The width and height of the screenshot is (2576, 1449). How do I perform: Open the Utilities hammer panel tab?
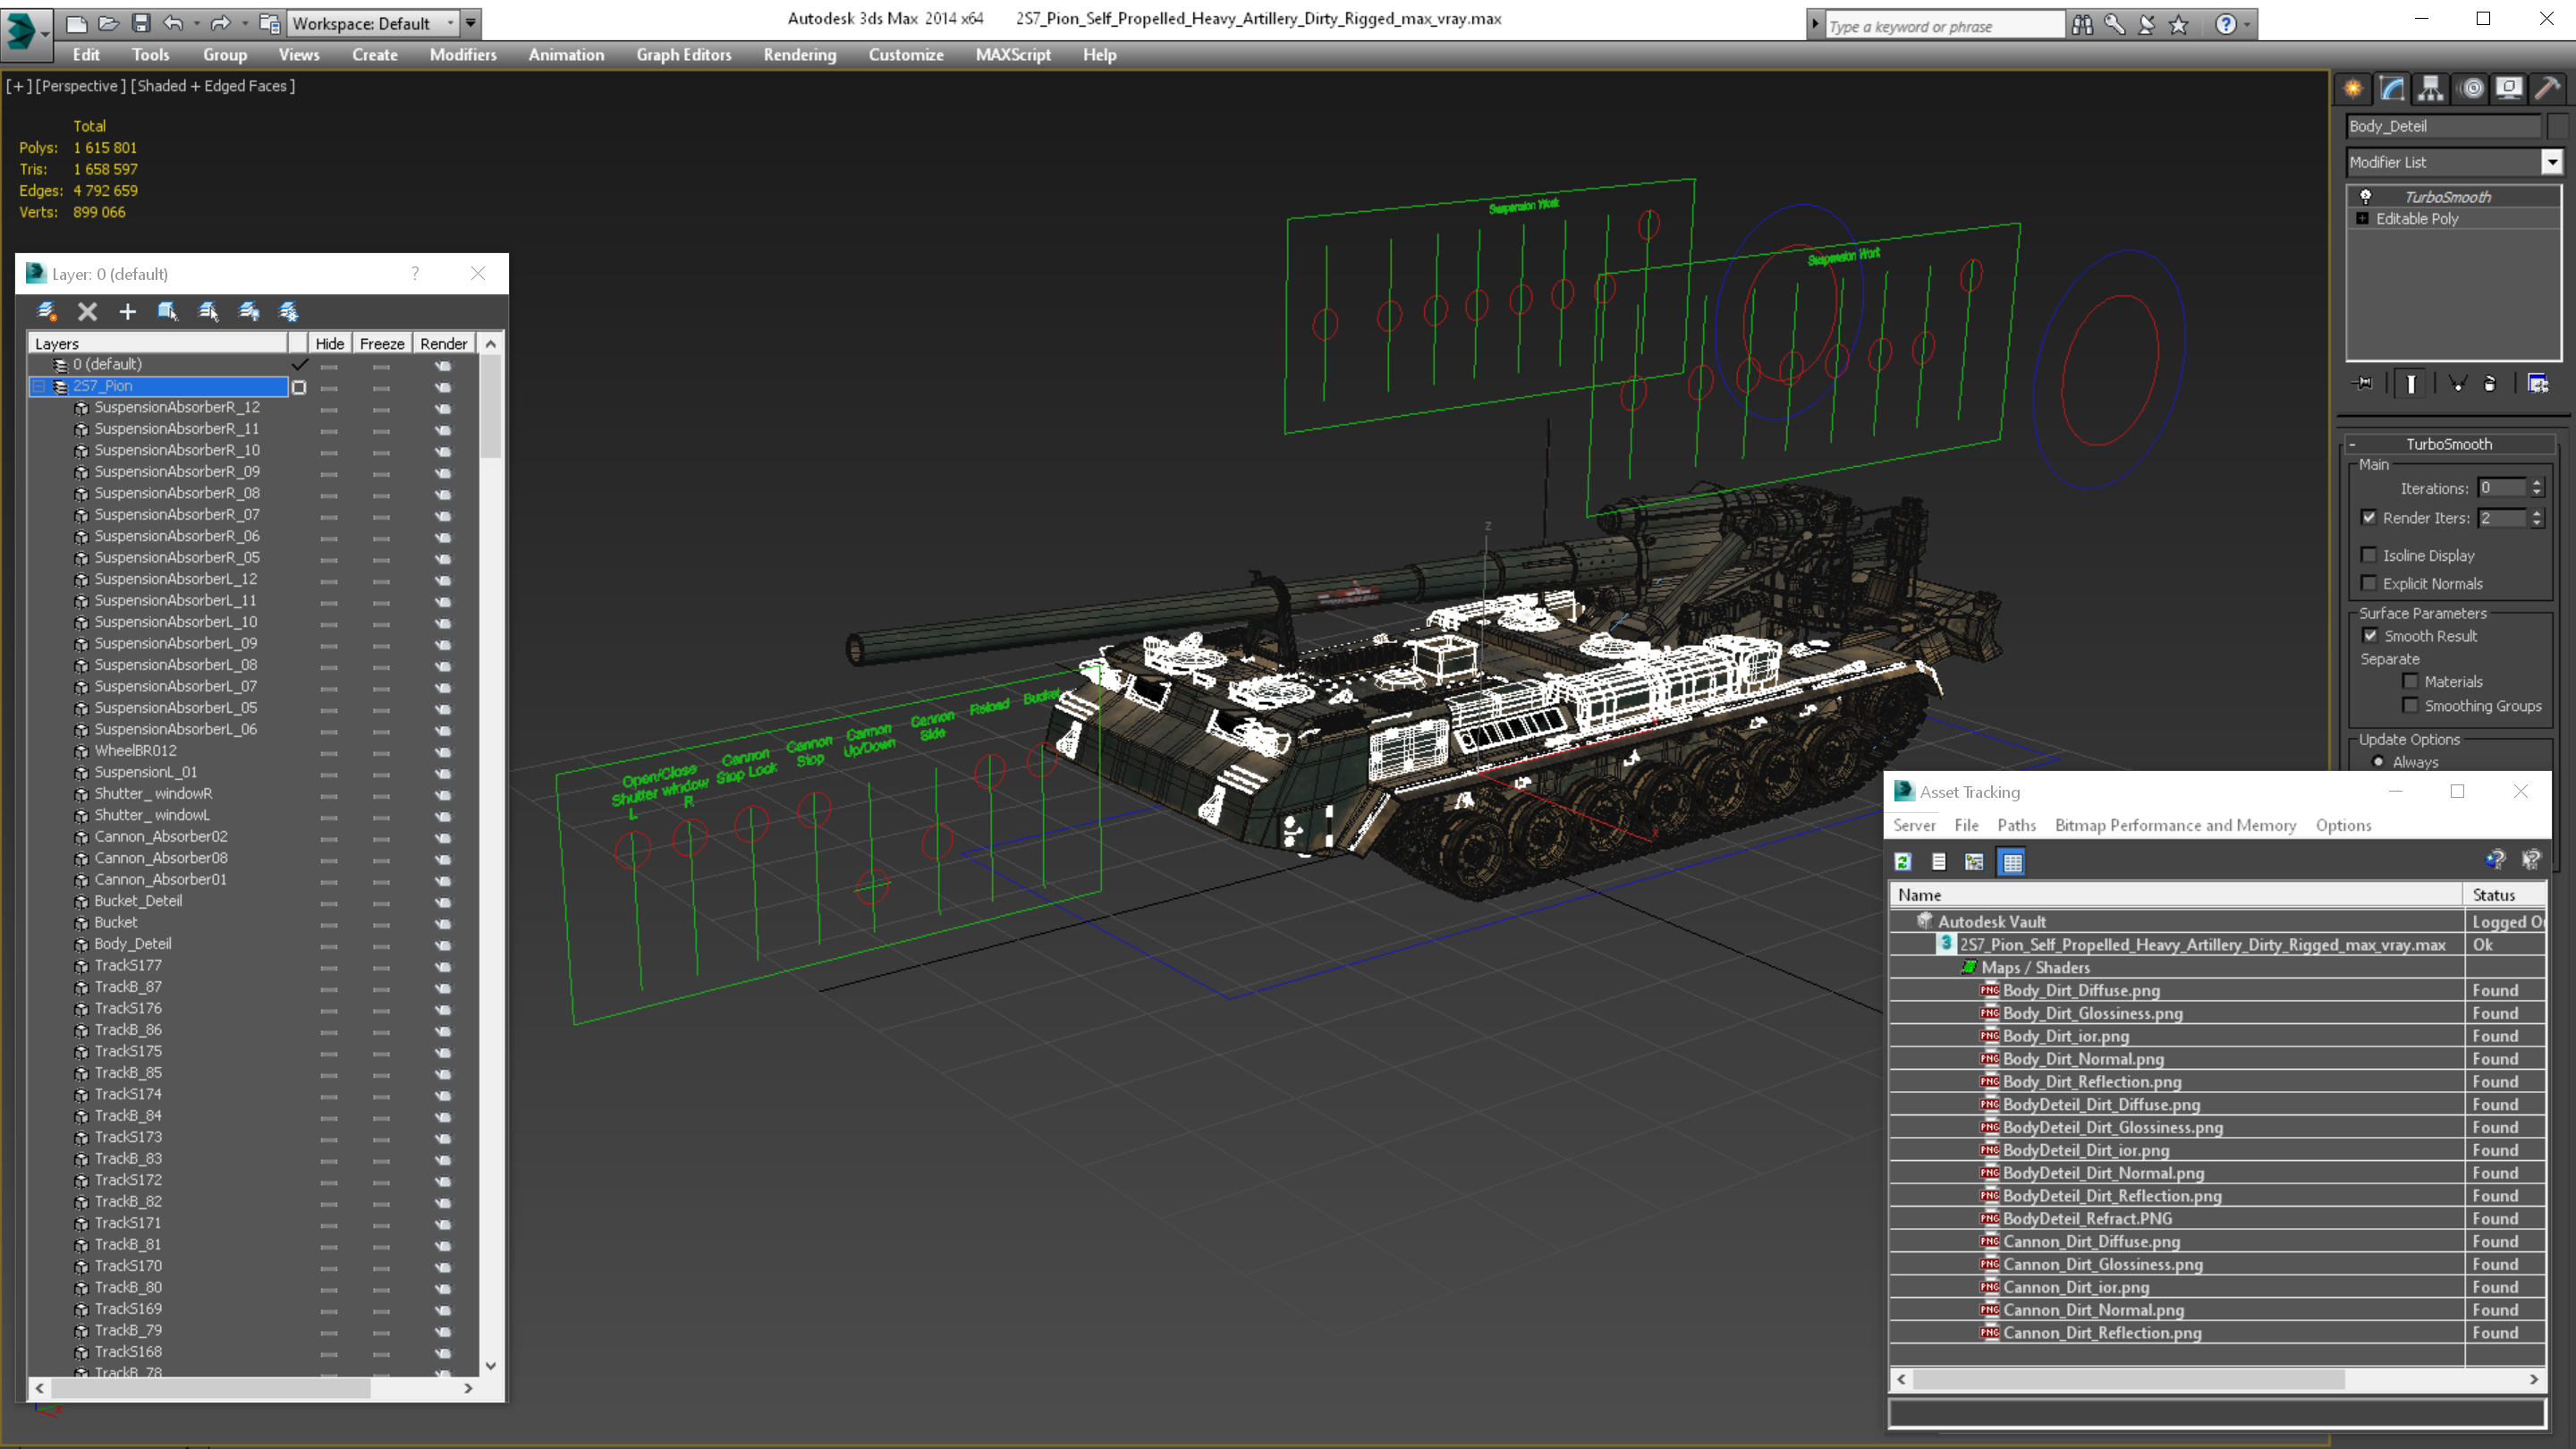coord(2547,89)
